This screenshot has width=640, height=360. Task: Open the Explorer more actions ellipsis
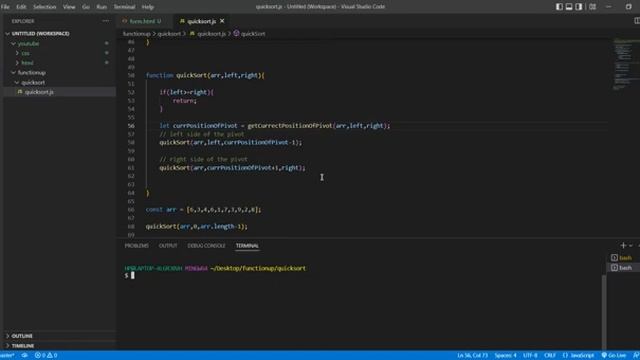tap(106, 21)
